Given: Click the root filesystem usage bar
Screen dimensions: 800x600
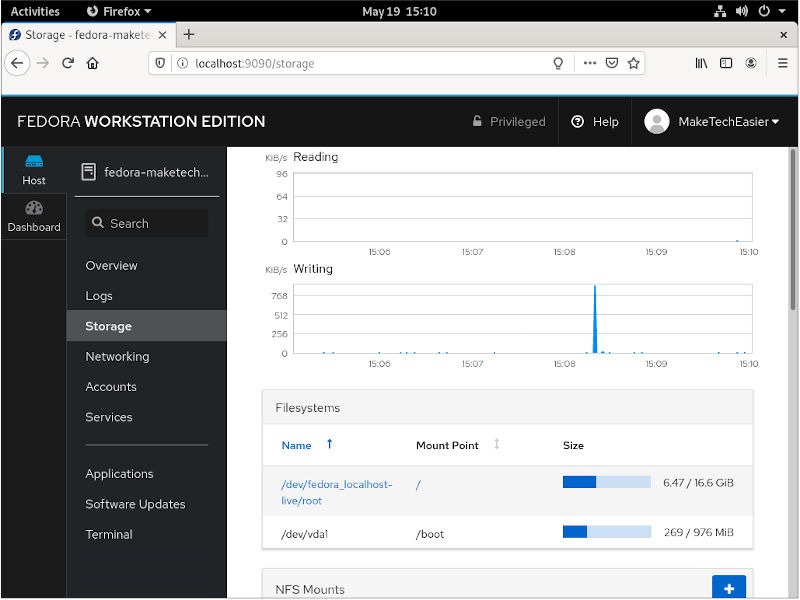Looking at the screenshot, I should (x=606, y=482).
